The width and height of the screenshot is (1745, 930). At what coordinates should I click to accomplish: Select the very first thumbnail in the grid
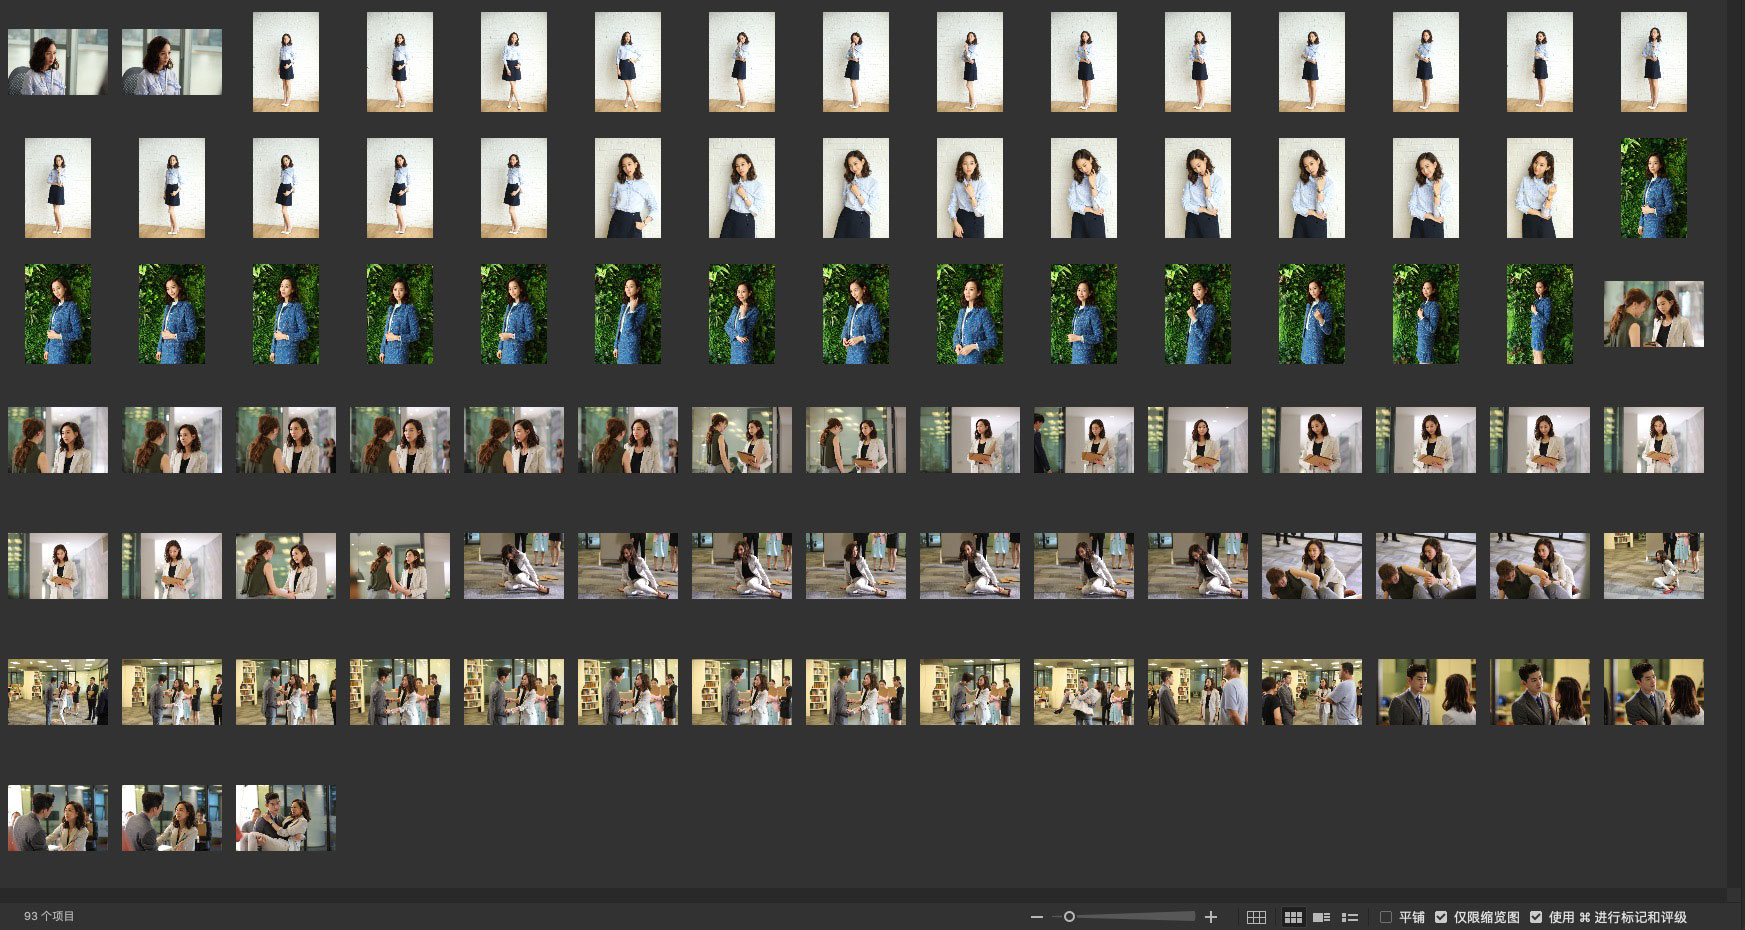[x=58, y=62]
